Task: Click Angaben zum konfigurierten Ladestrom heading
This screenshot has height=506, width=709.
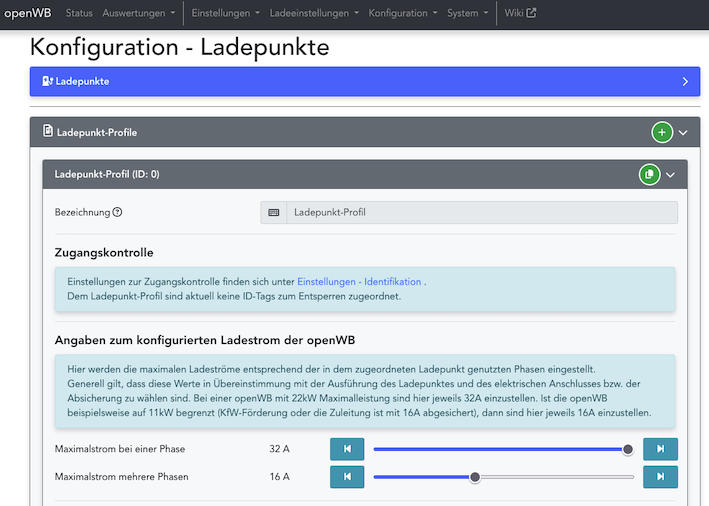Action: tap(205, 340)
